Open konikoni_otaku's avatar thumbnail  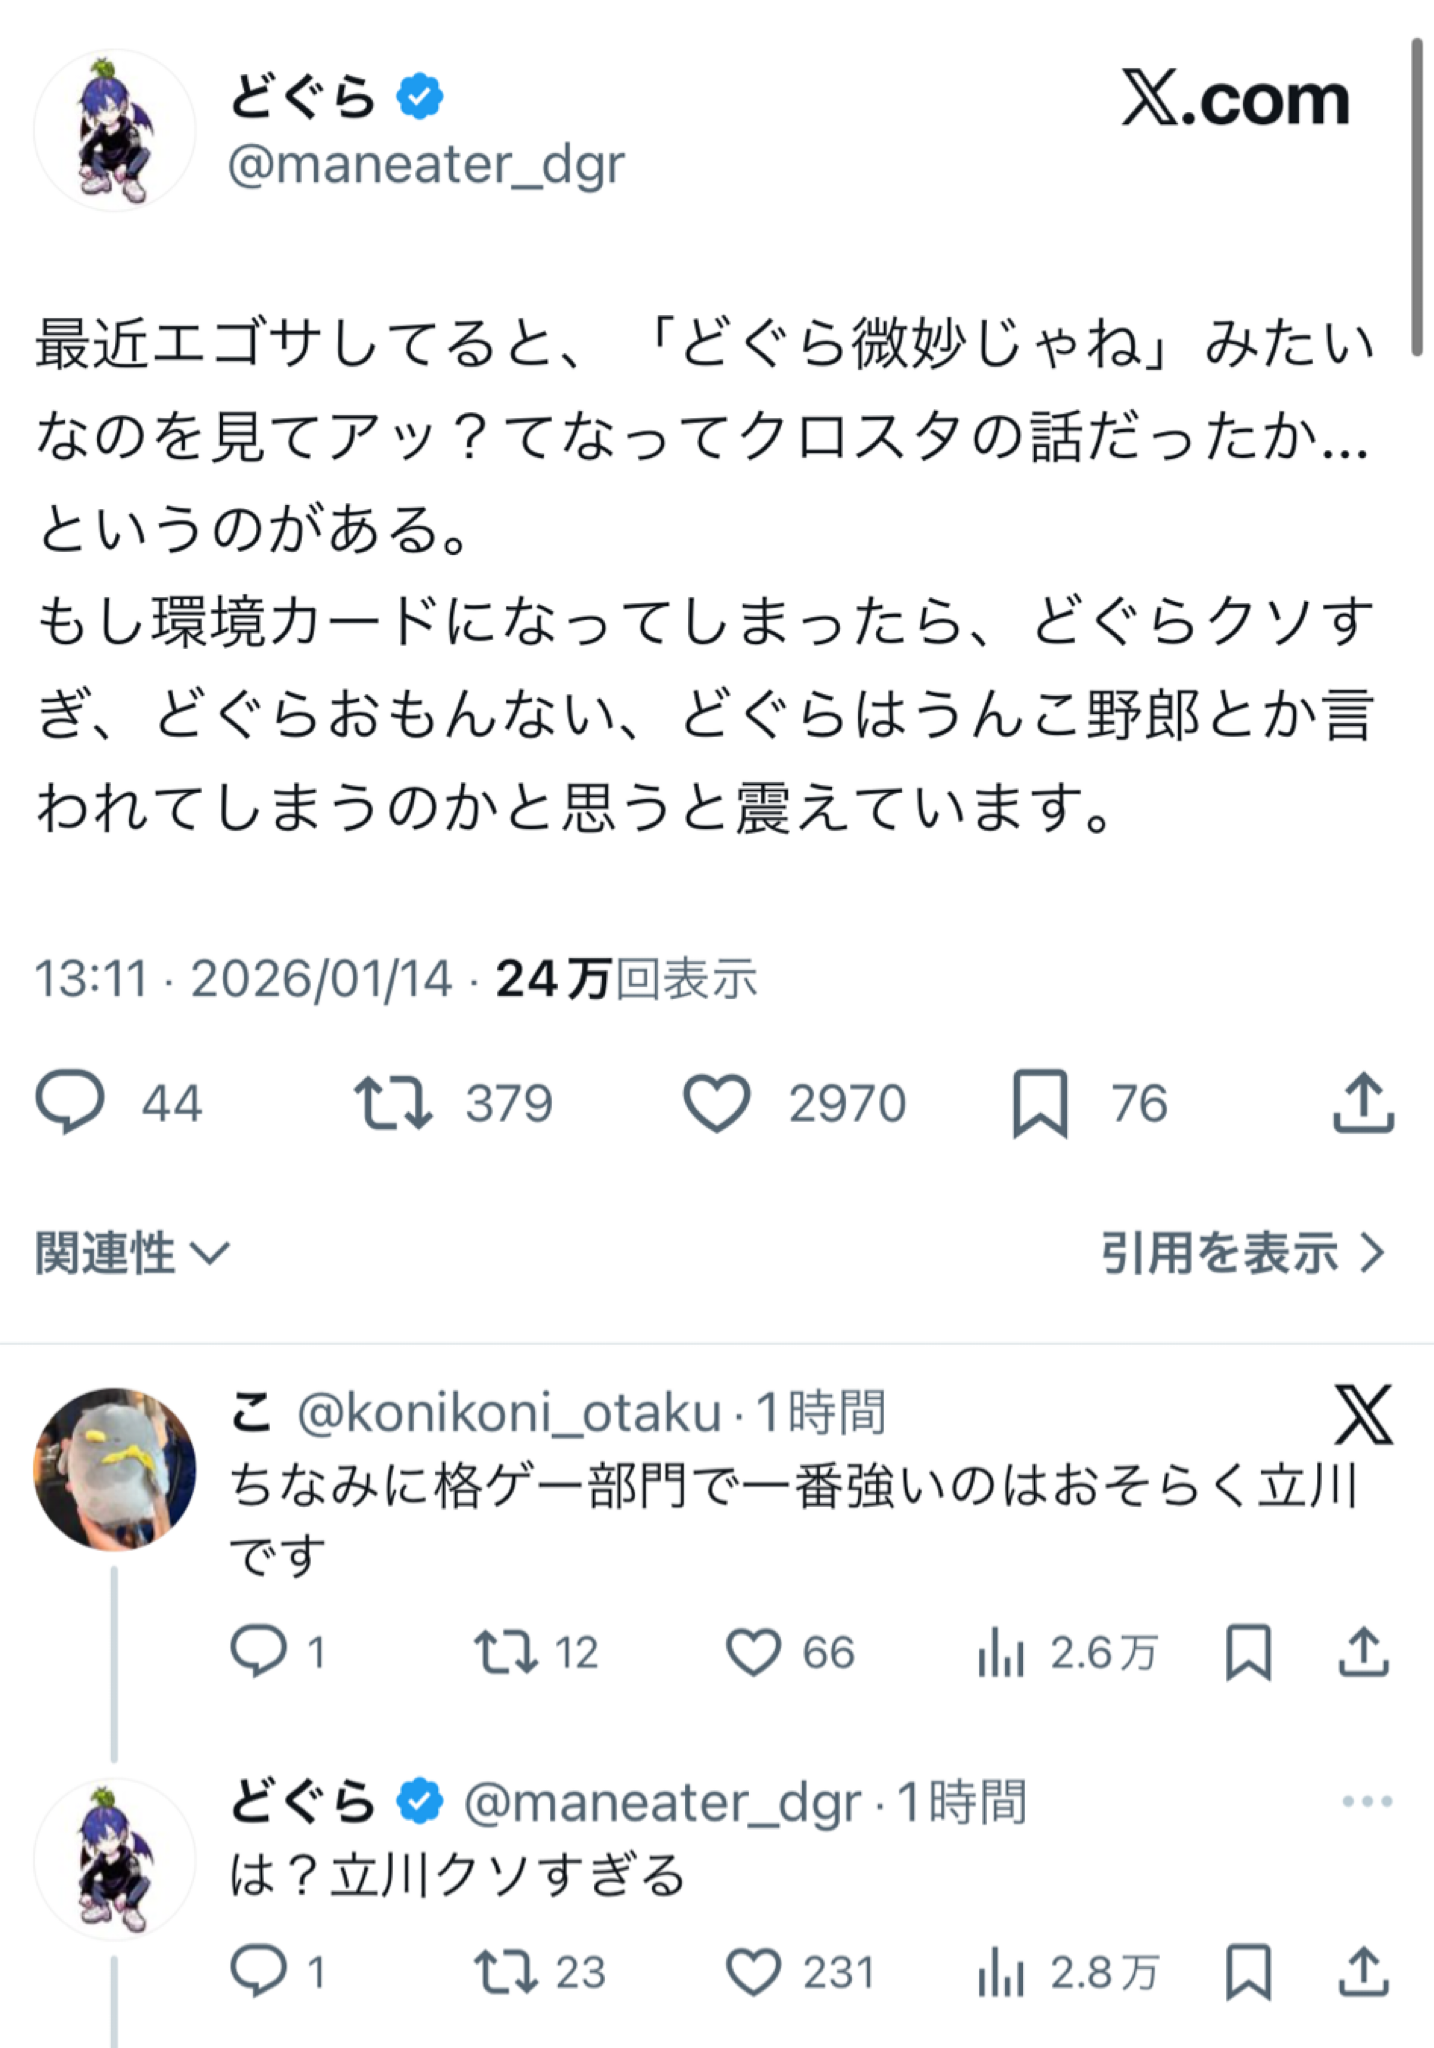[115, 1468]
